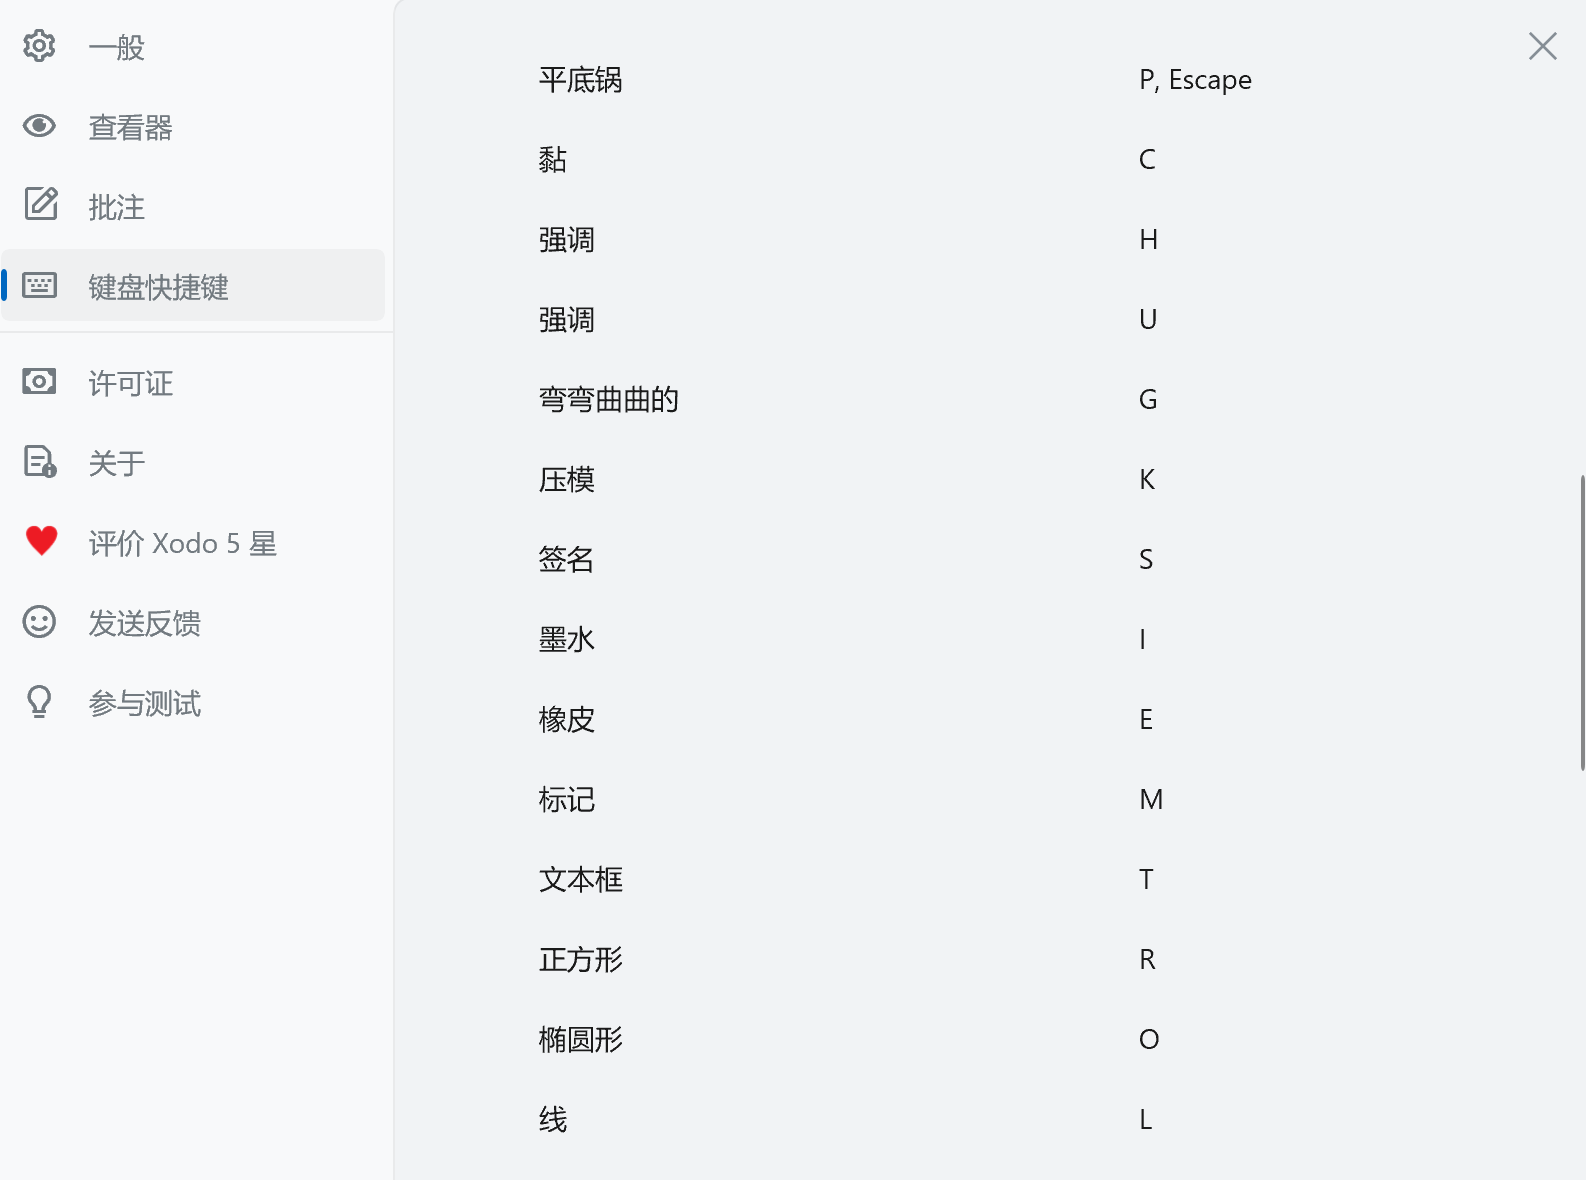Click the About document icon
1586x1180 pixels.
40,462
